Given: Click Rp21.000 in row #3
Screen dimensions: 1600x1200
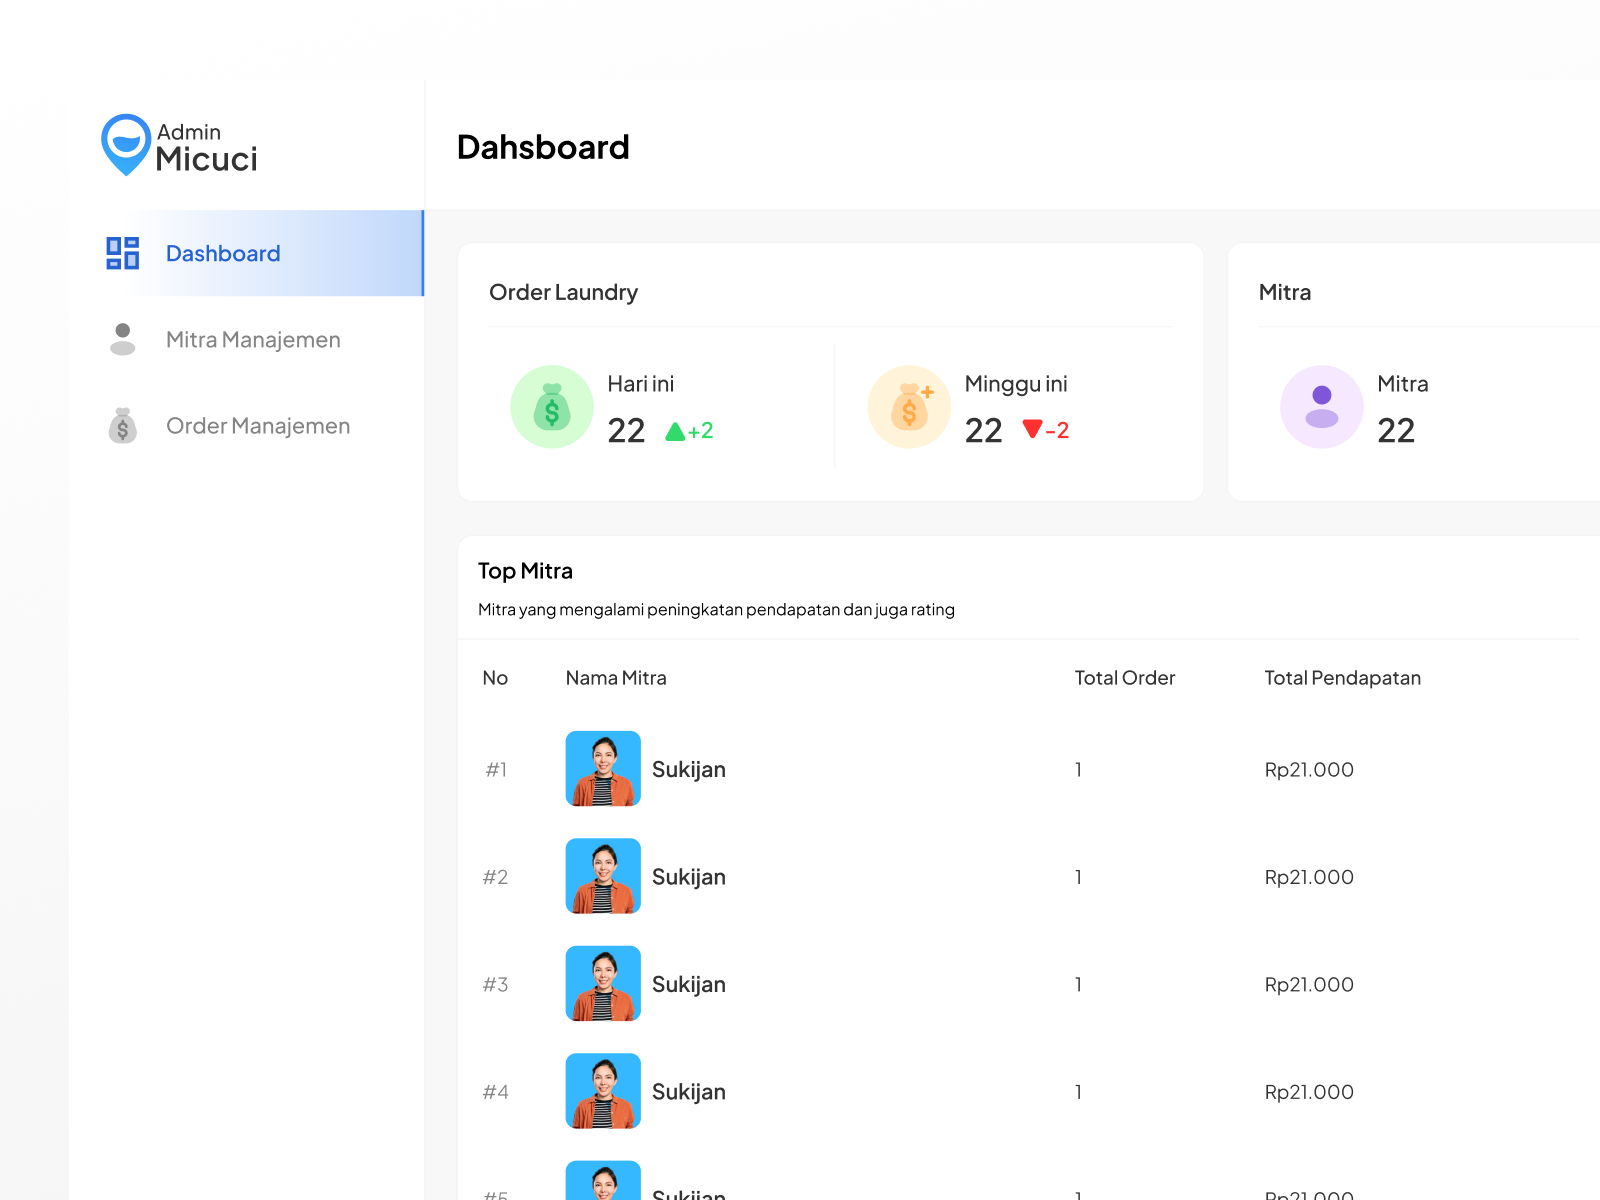Looking at the screenshot, I should pos(1309,984).
